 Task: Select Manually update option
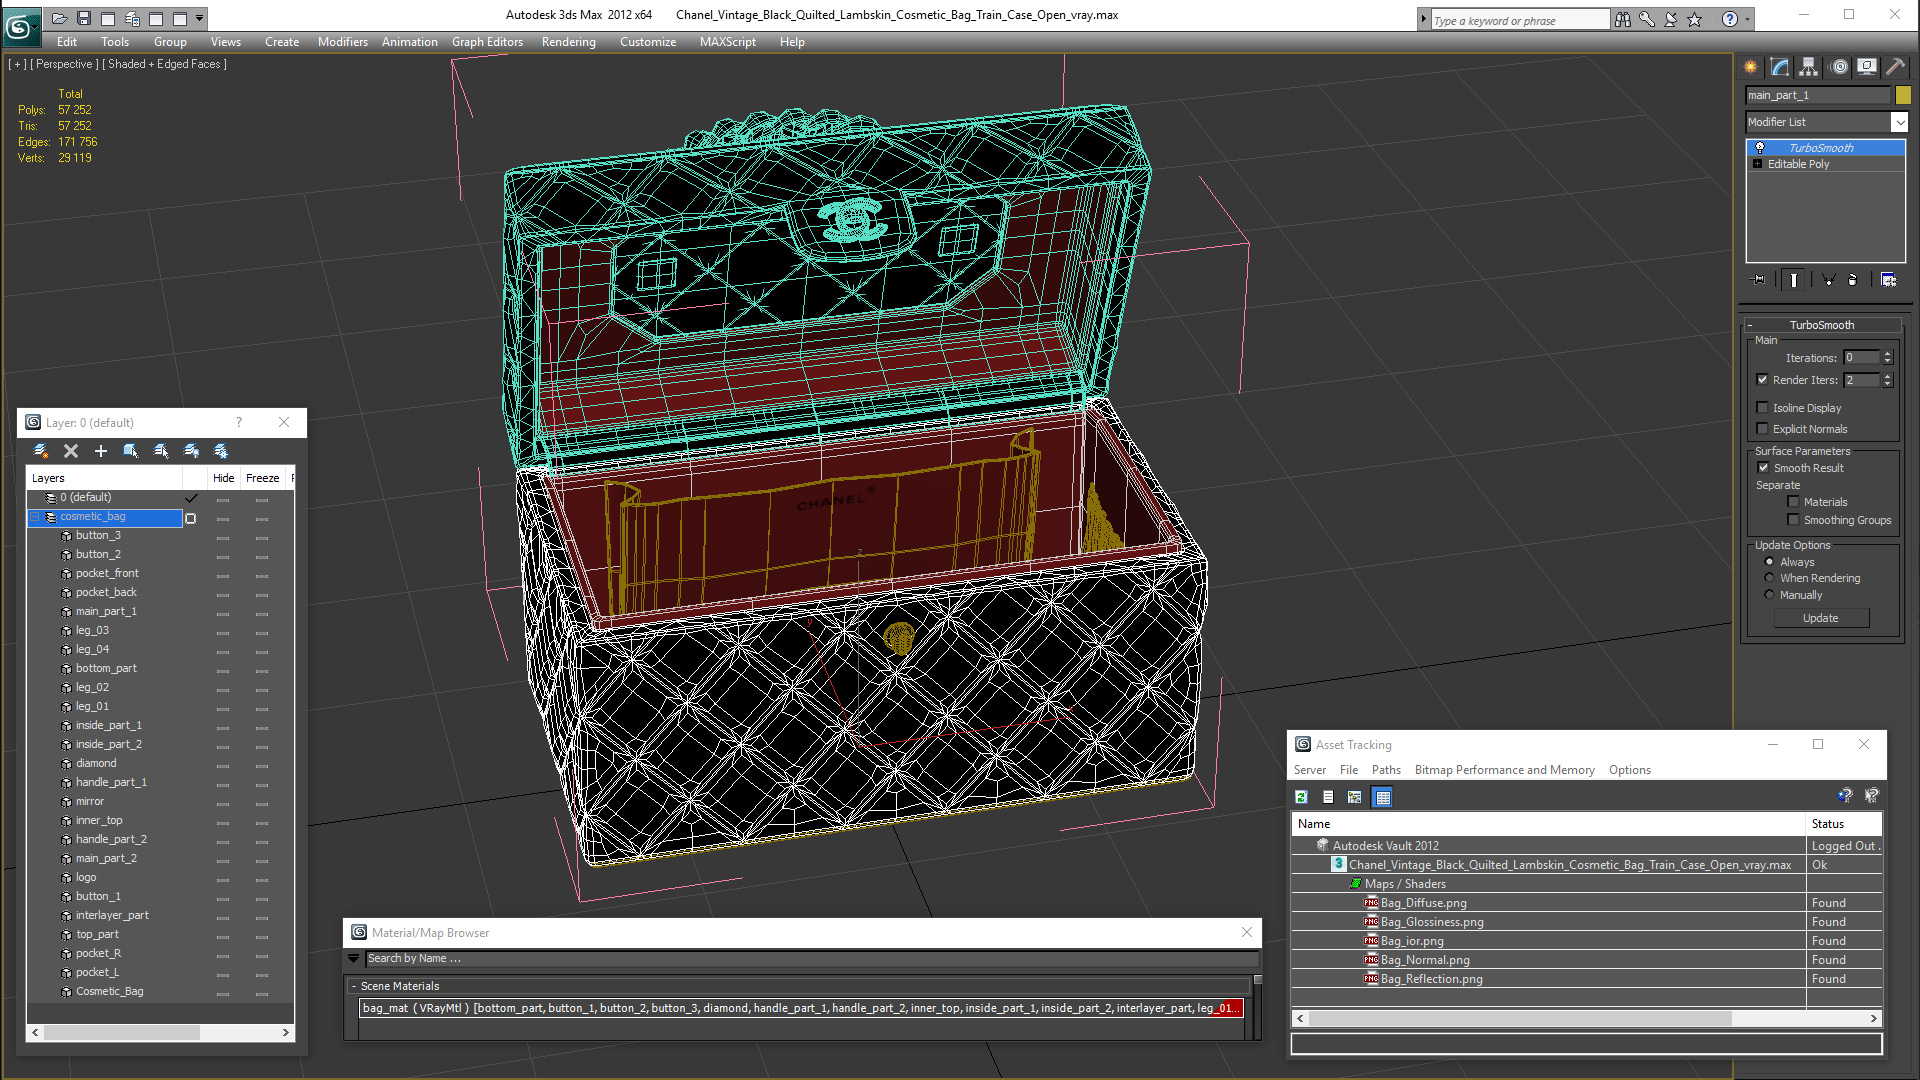pos(1769,595)
